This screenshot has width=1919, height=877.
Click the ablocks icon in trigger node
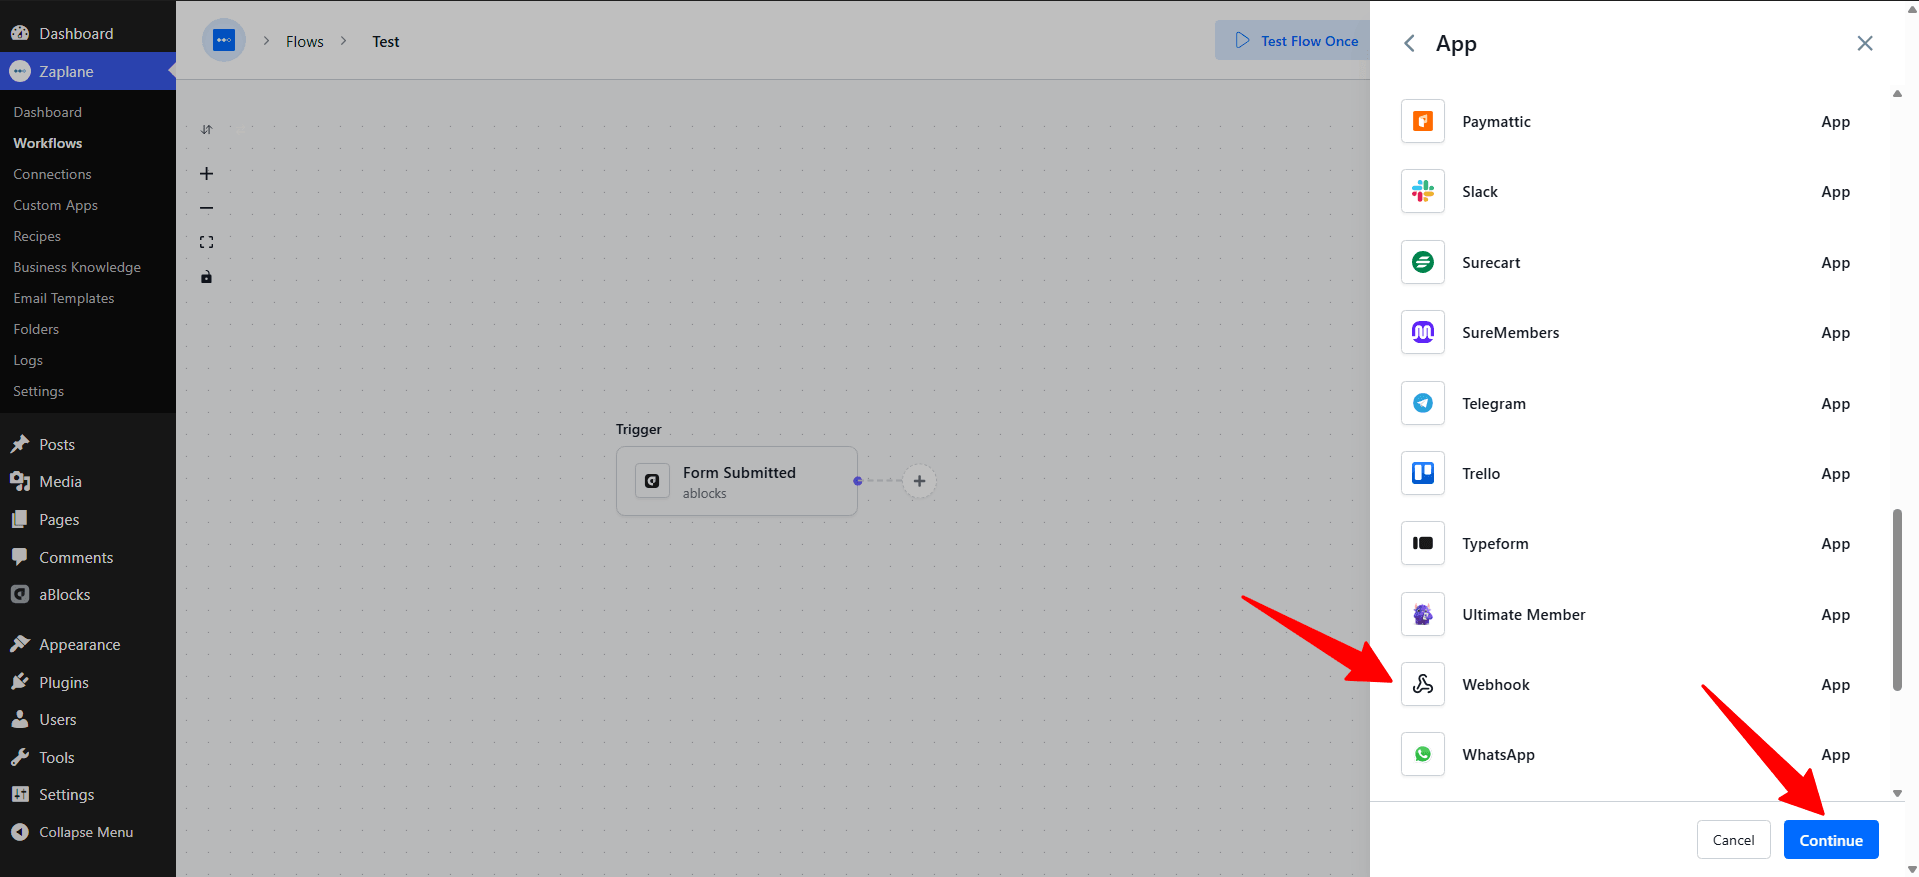click(652, 481)
